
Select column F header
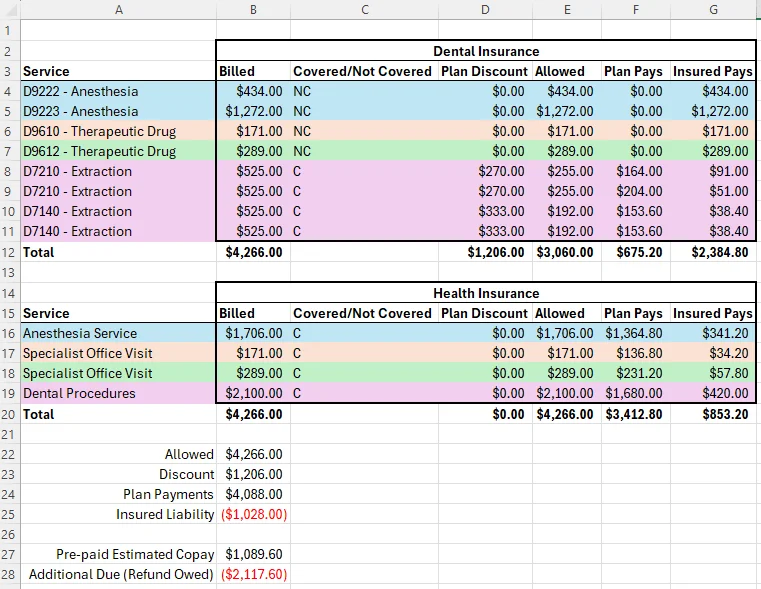coord(636,10)
